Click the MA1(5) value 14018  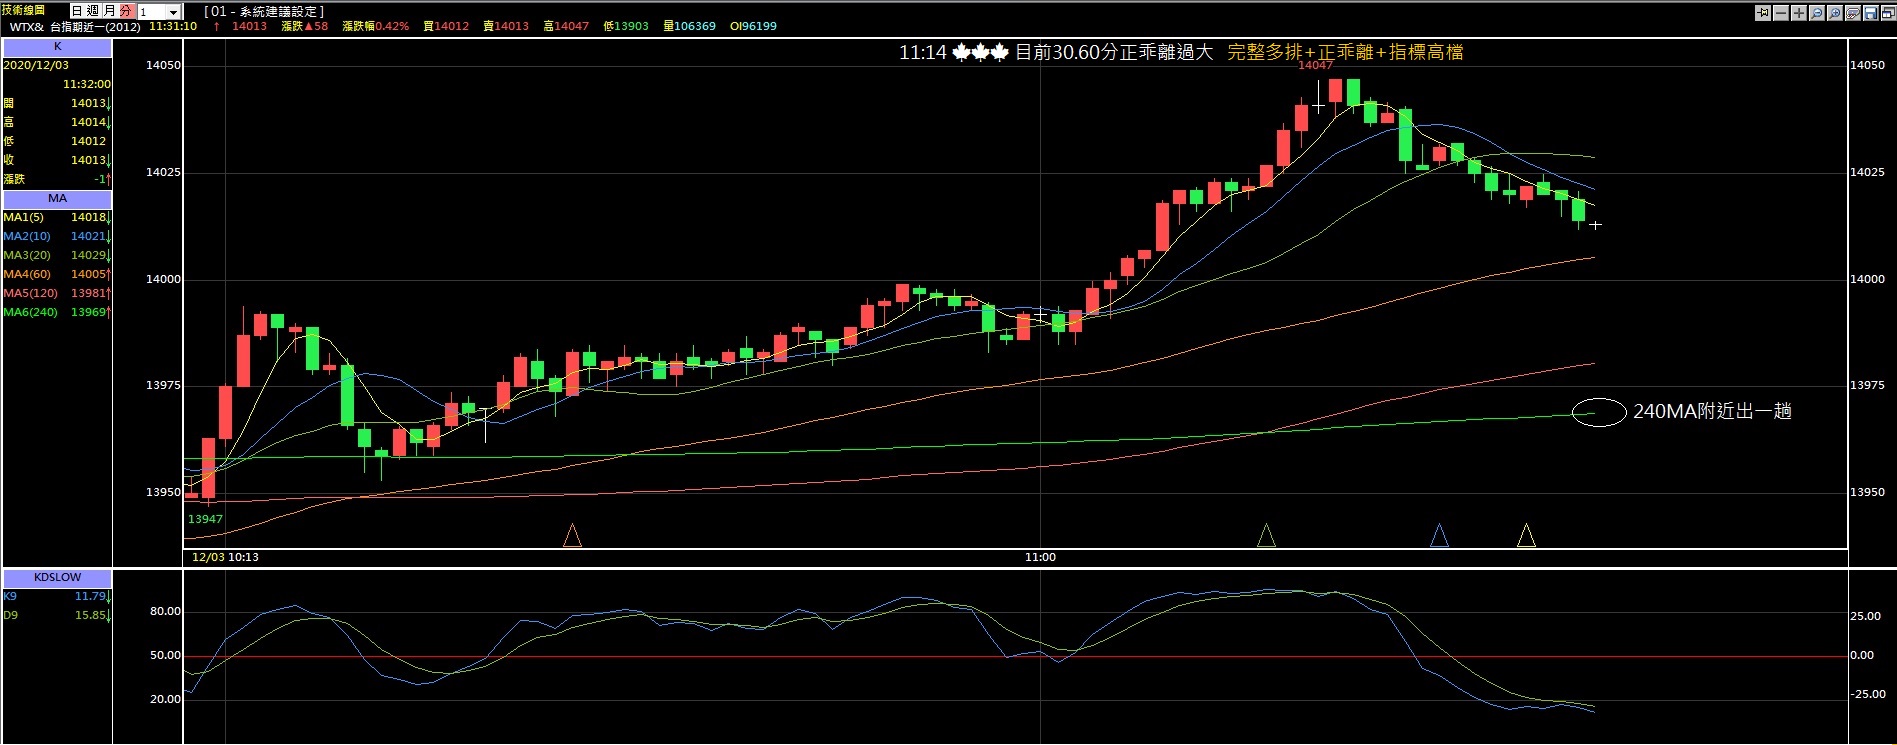(88, 217)
